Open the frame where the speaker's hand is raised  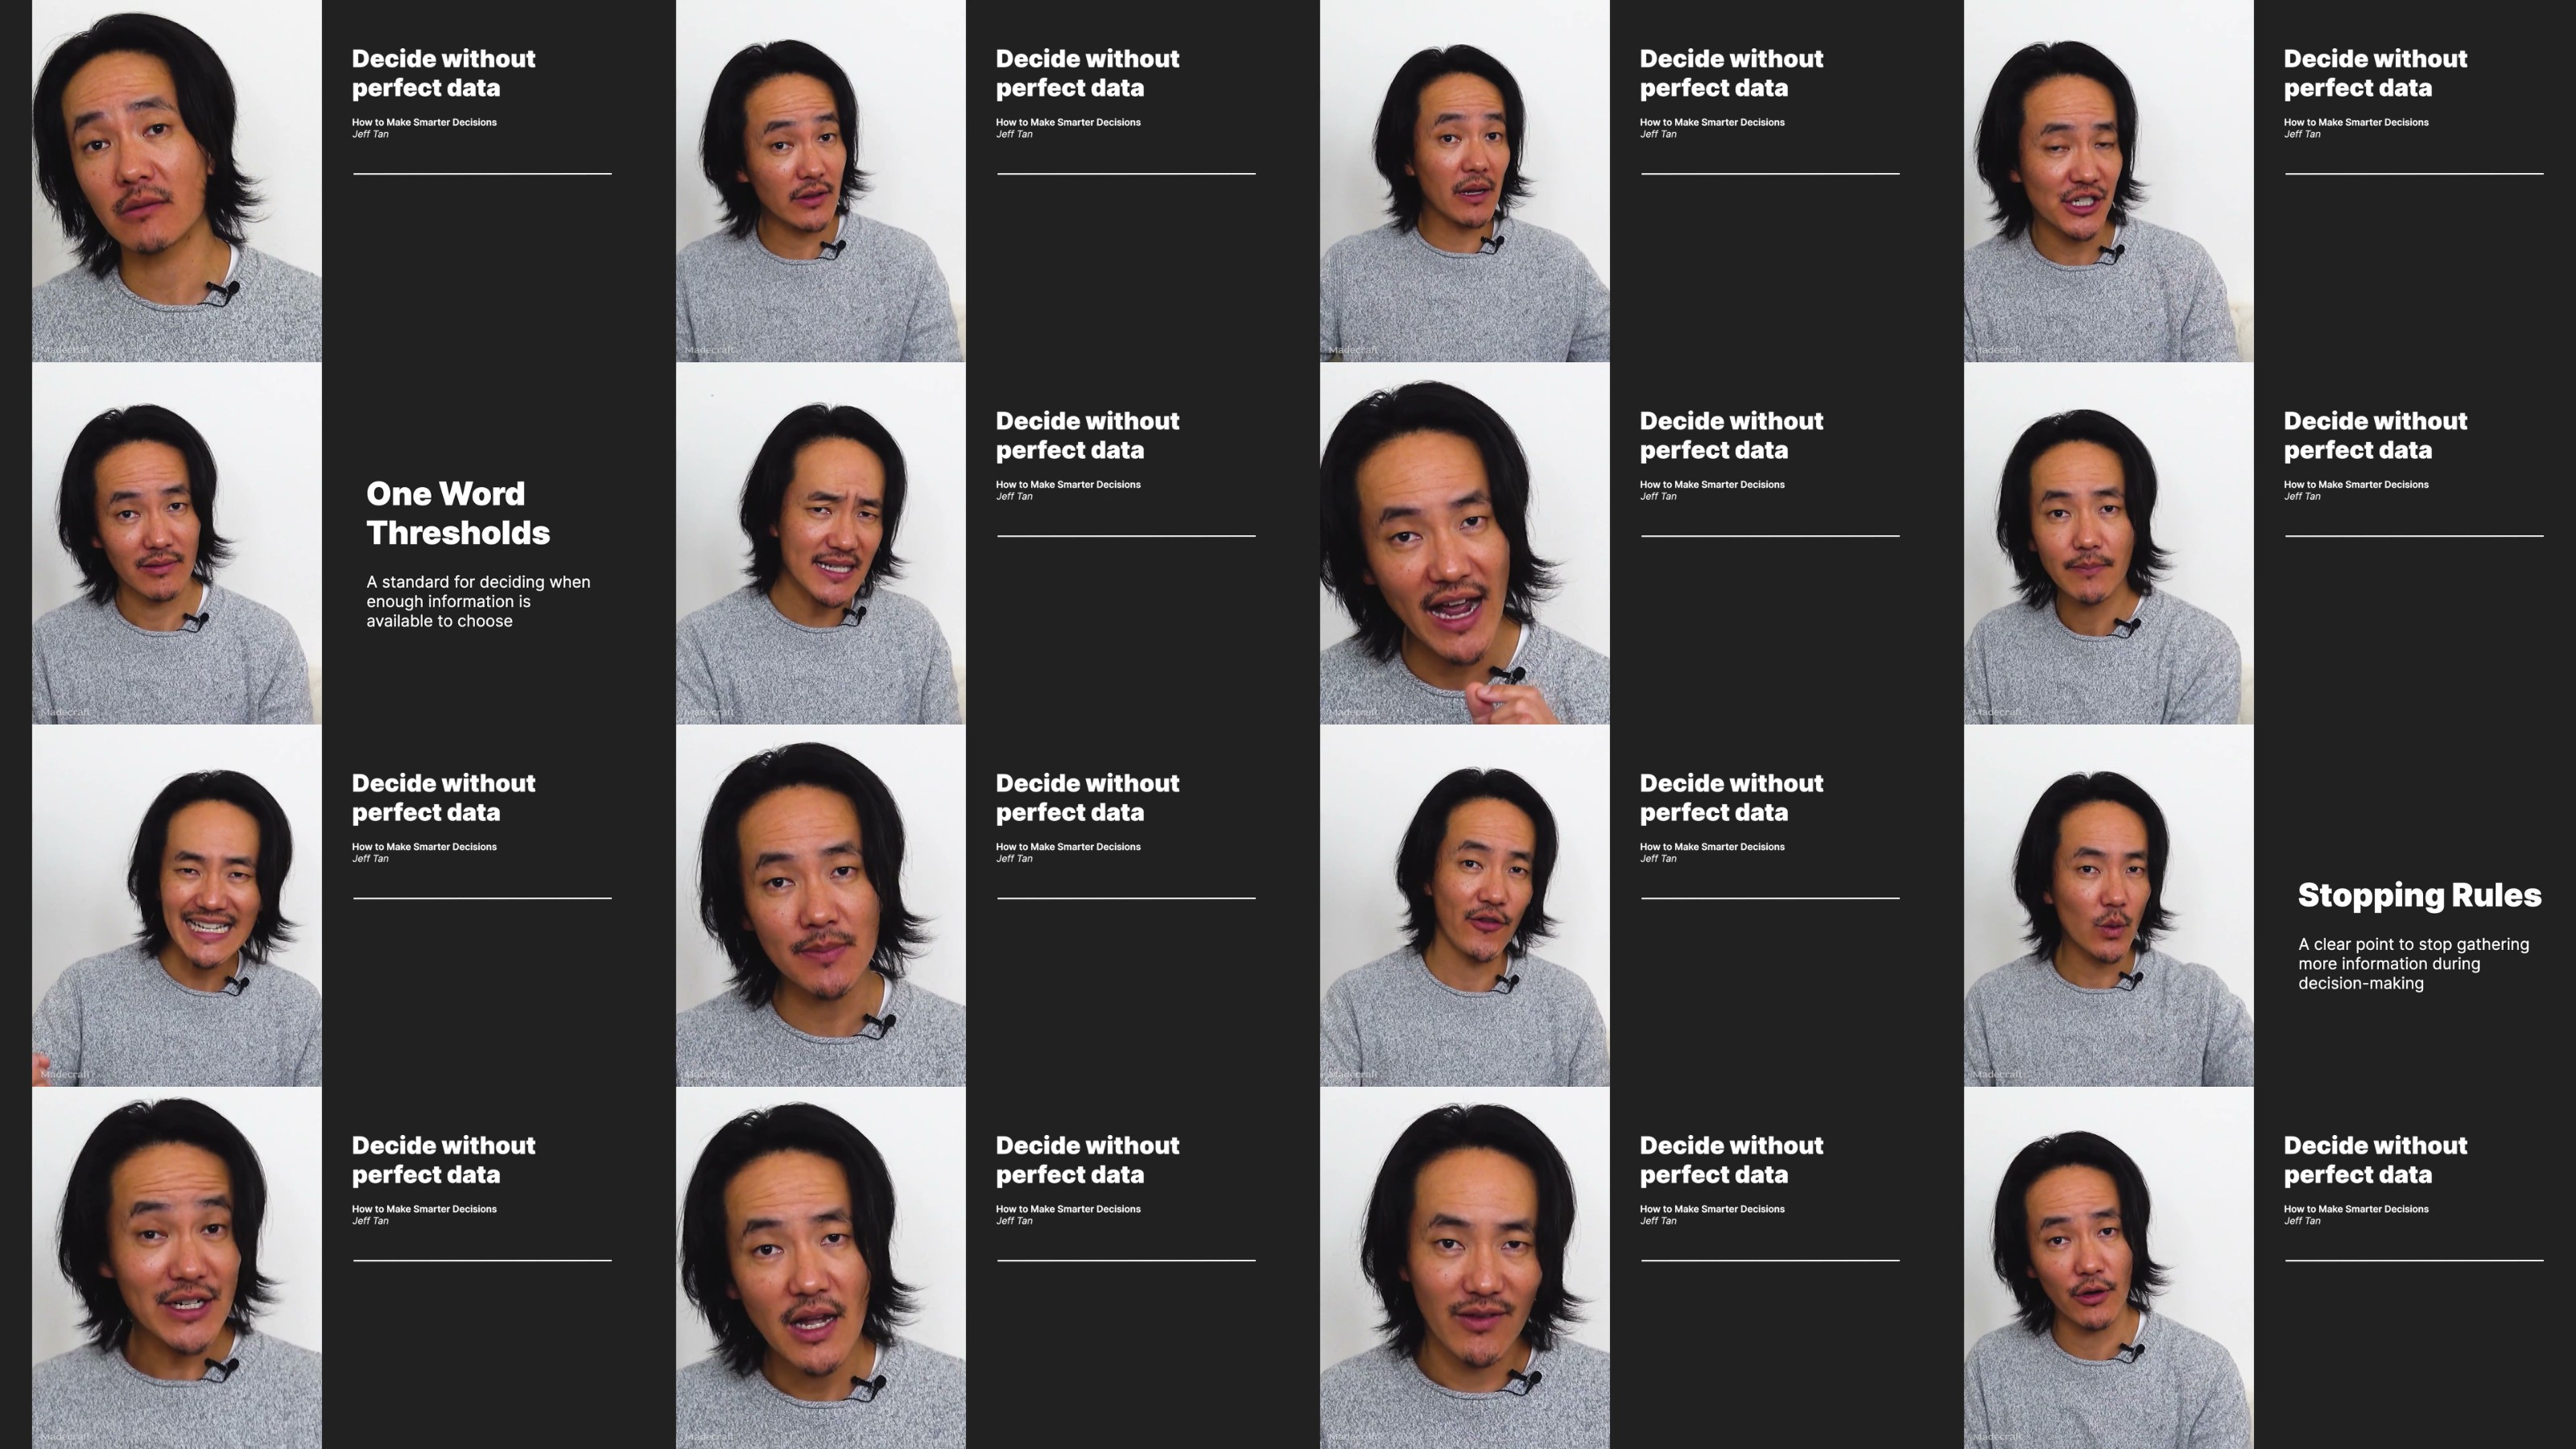(x=1464, y=544)
